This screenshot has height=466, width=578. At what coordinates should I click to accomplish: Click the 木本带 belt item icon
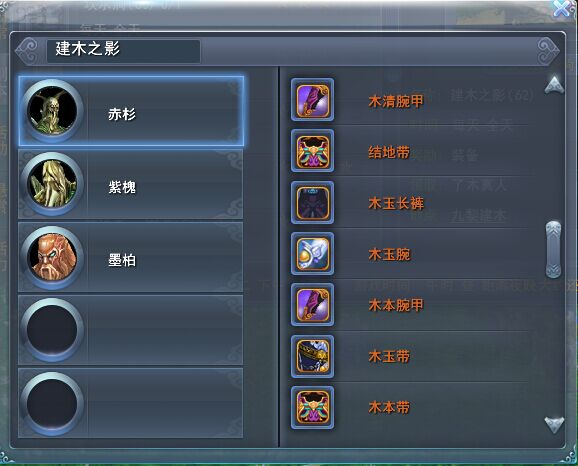point(313,408)
